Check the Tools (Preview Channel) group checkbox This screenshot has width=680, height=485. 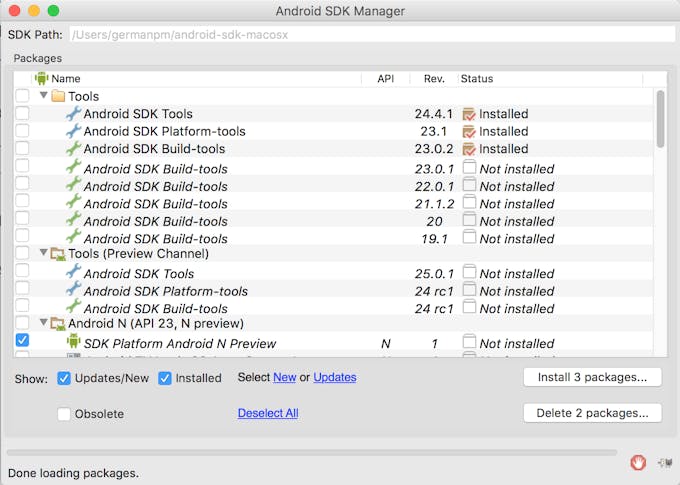tap(22, 253)
